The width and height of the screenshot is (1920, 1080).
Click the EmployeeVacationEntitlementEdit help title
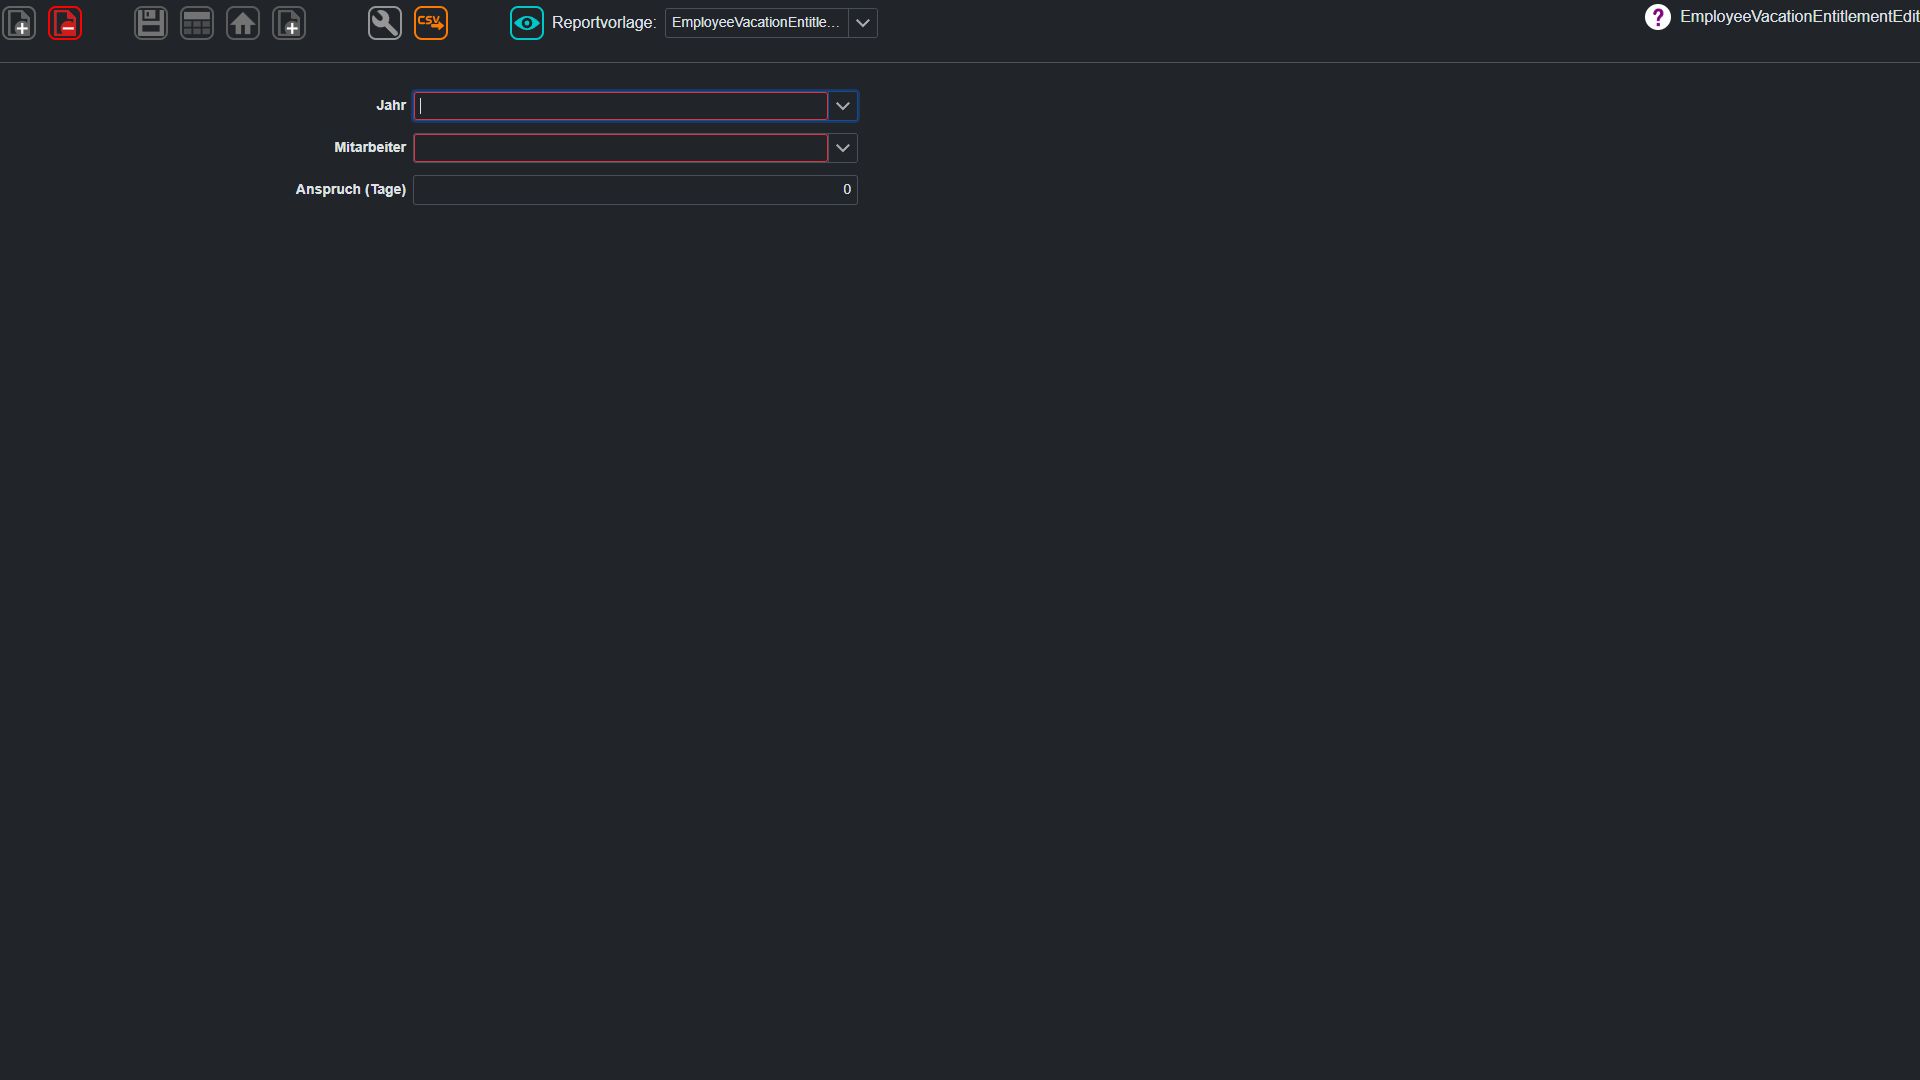[x=1799, y=17]
